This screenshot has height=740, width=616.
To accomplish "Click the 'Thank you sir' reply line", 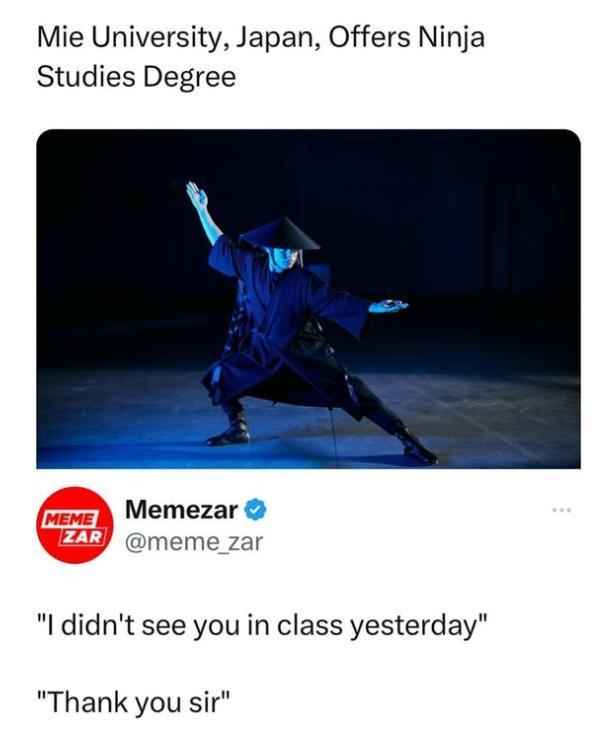I will coord(135,702).
